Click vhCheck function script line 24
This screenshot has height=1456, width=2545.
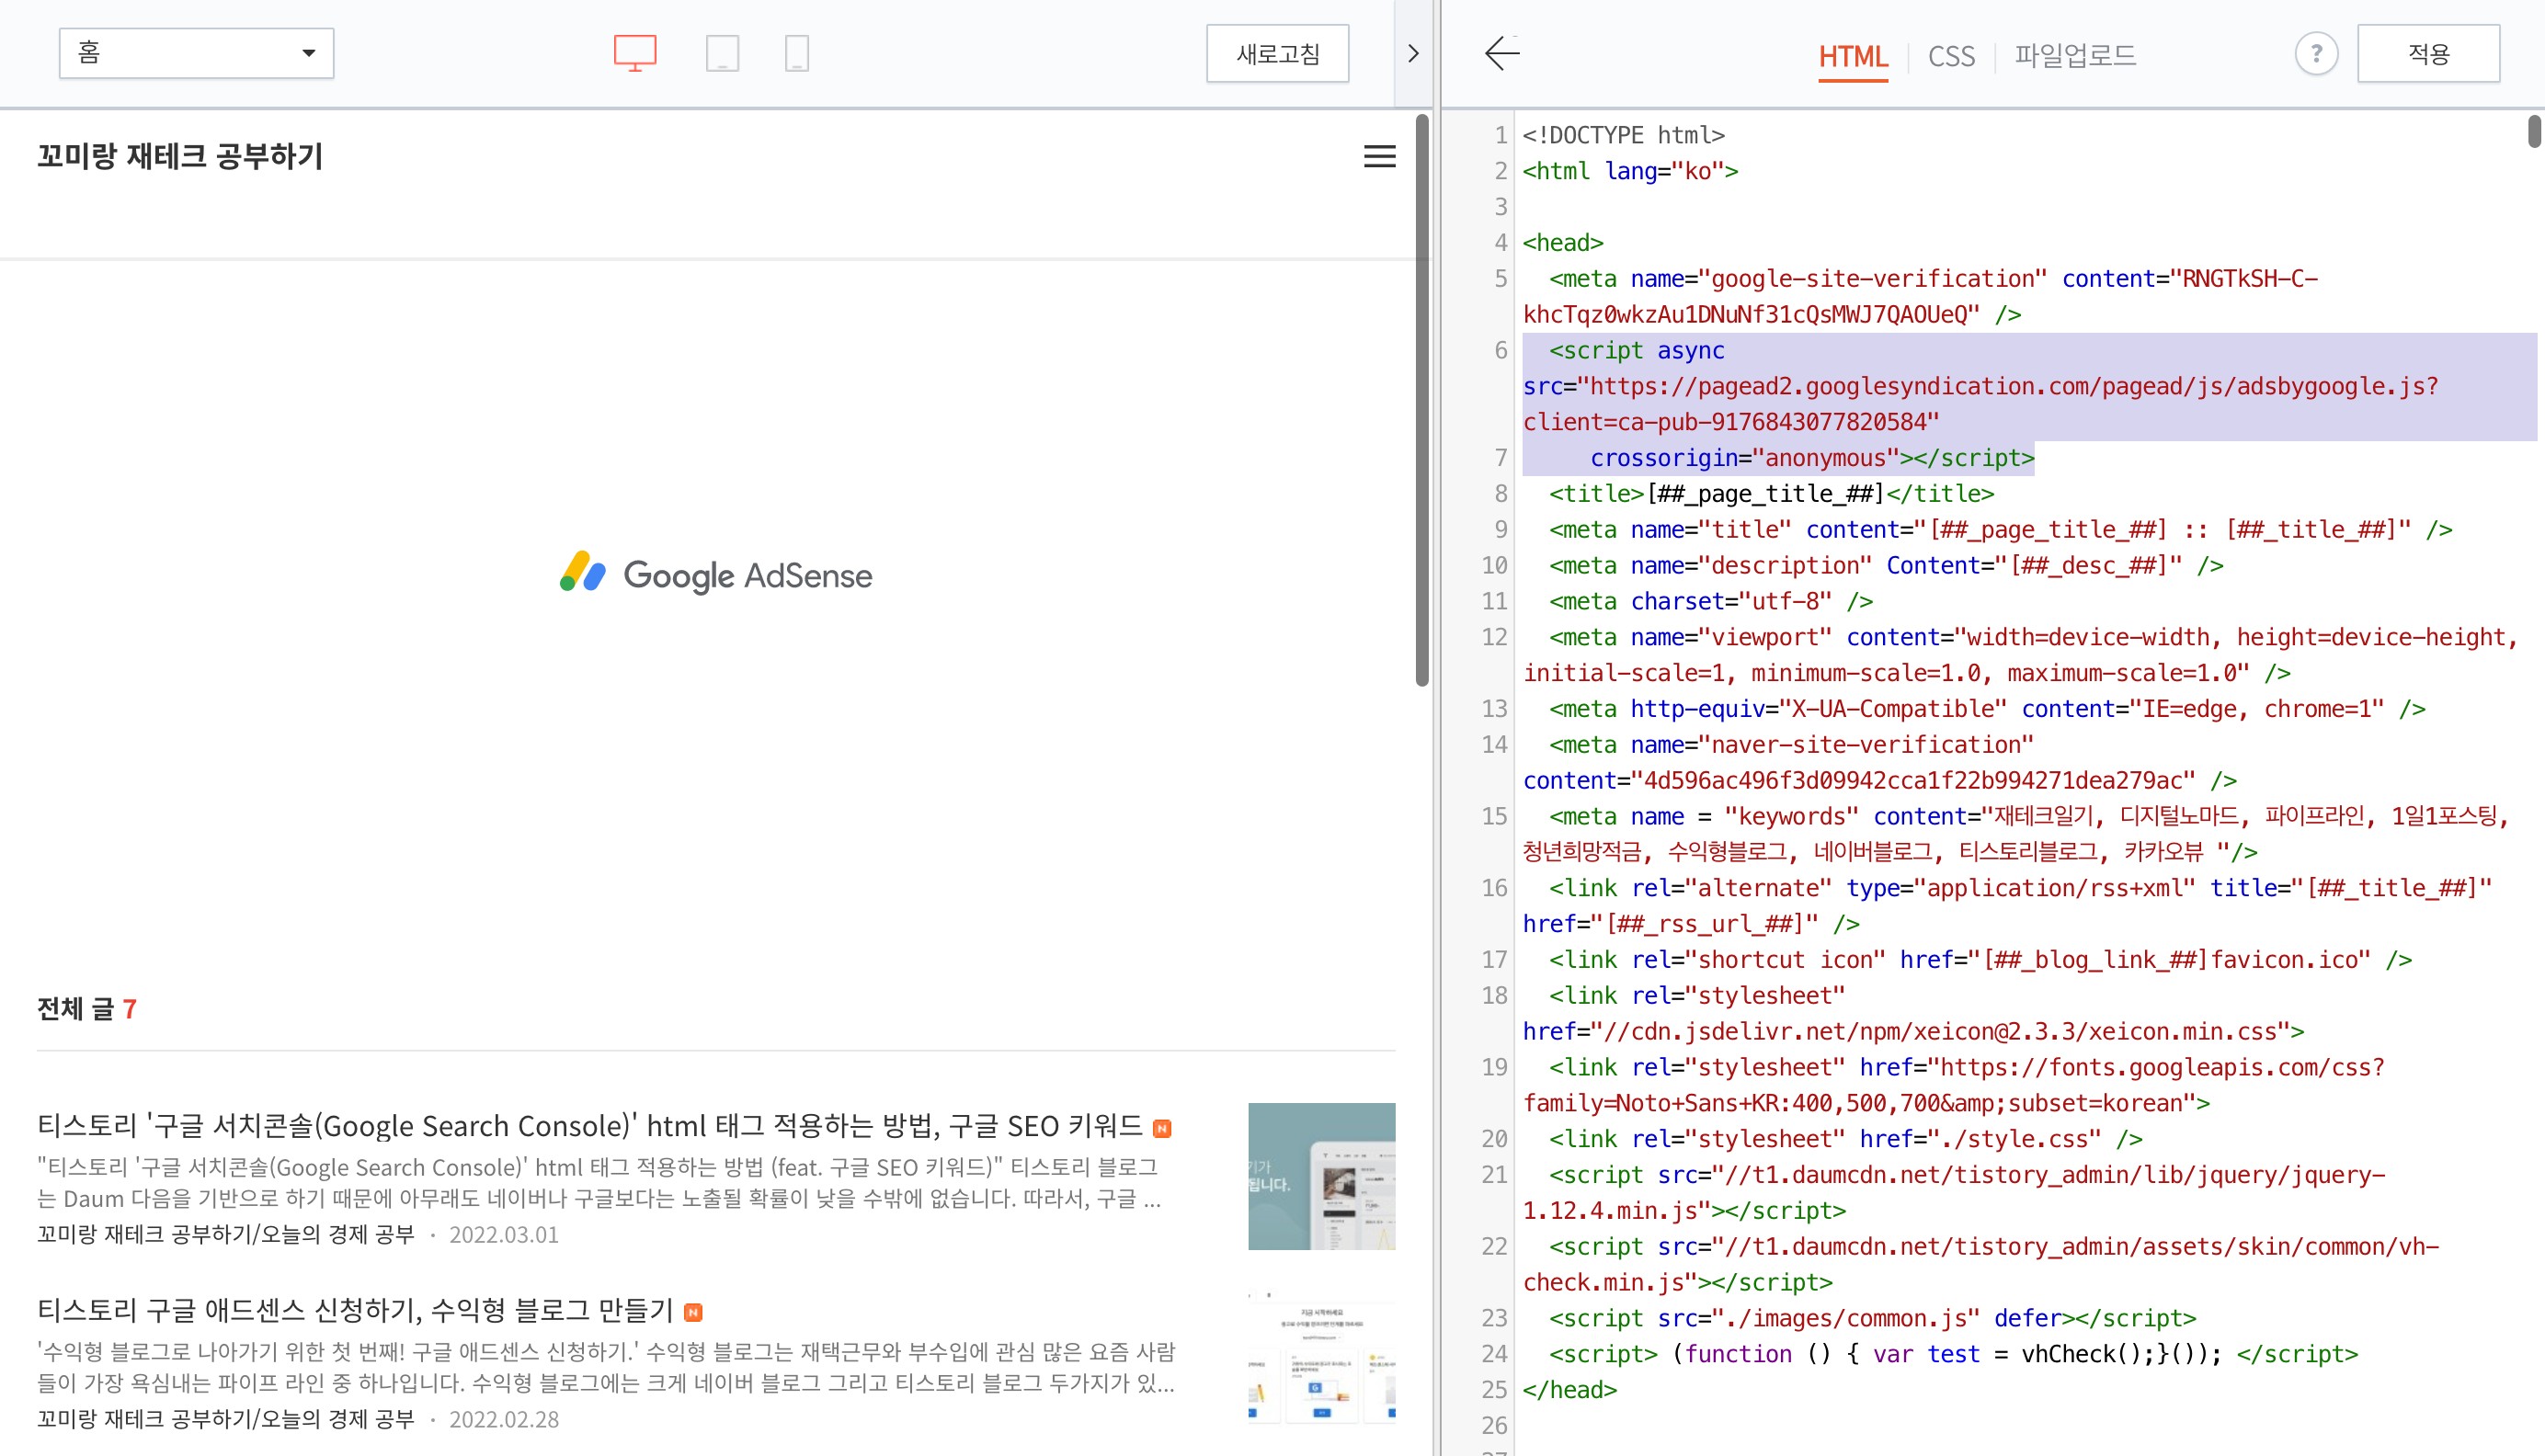(1953, 1354)
